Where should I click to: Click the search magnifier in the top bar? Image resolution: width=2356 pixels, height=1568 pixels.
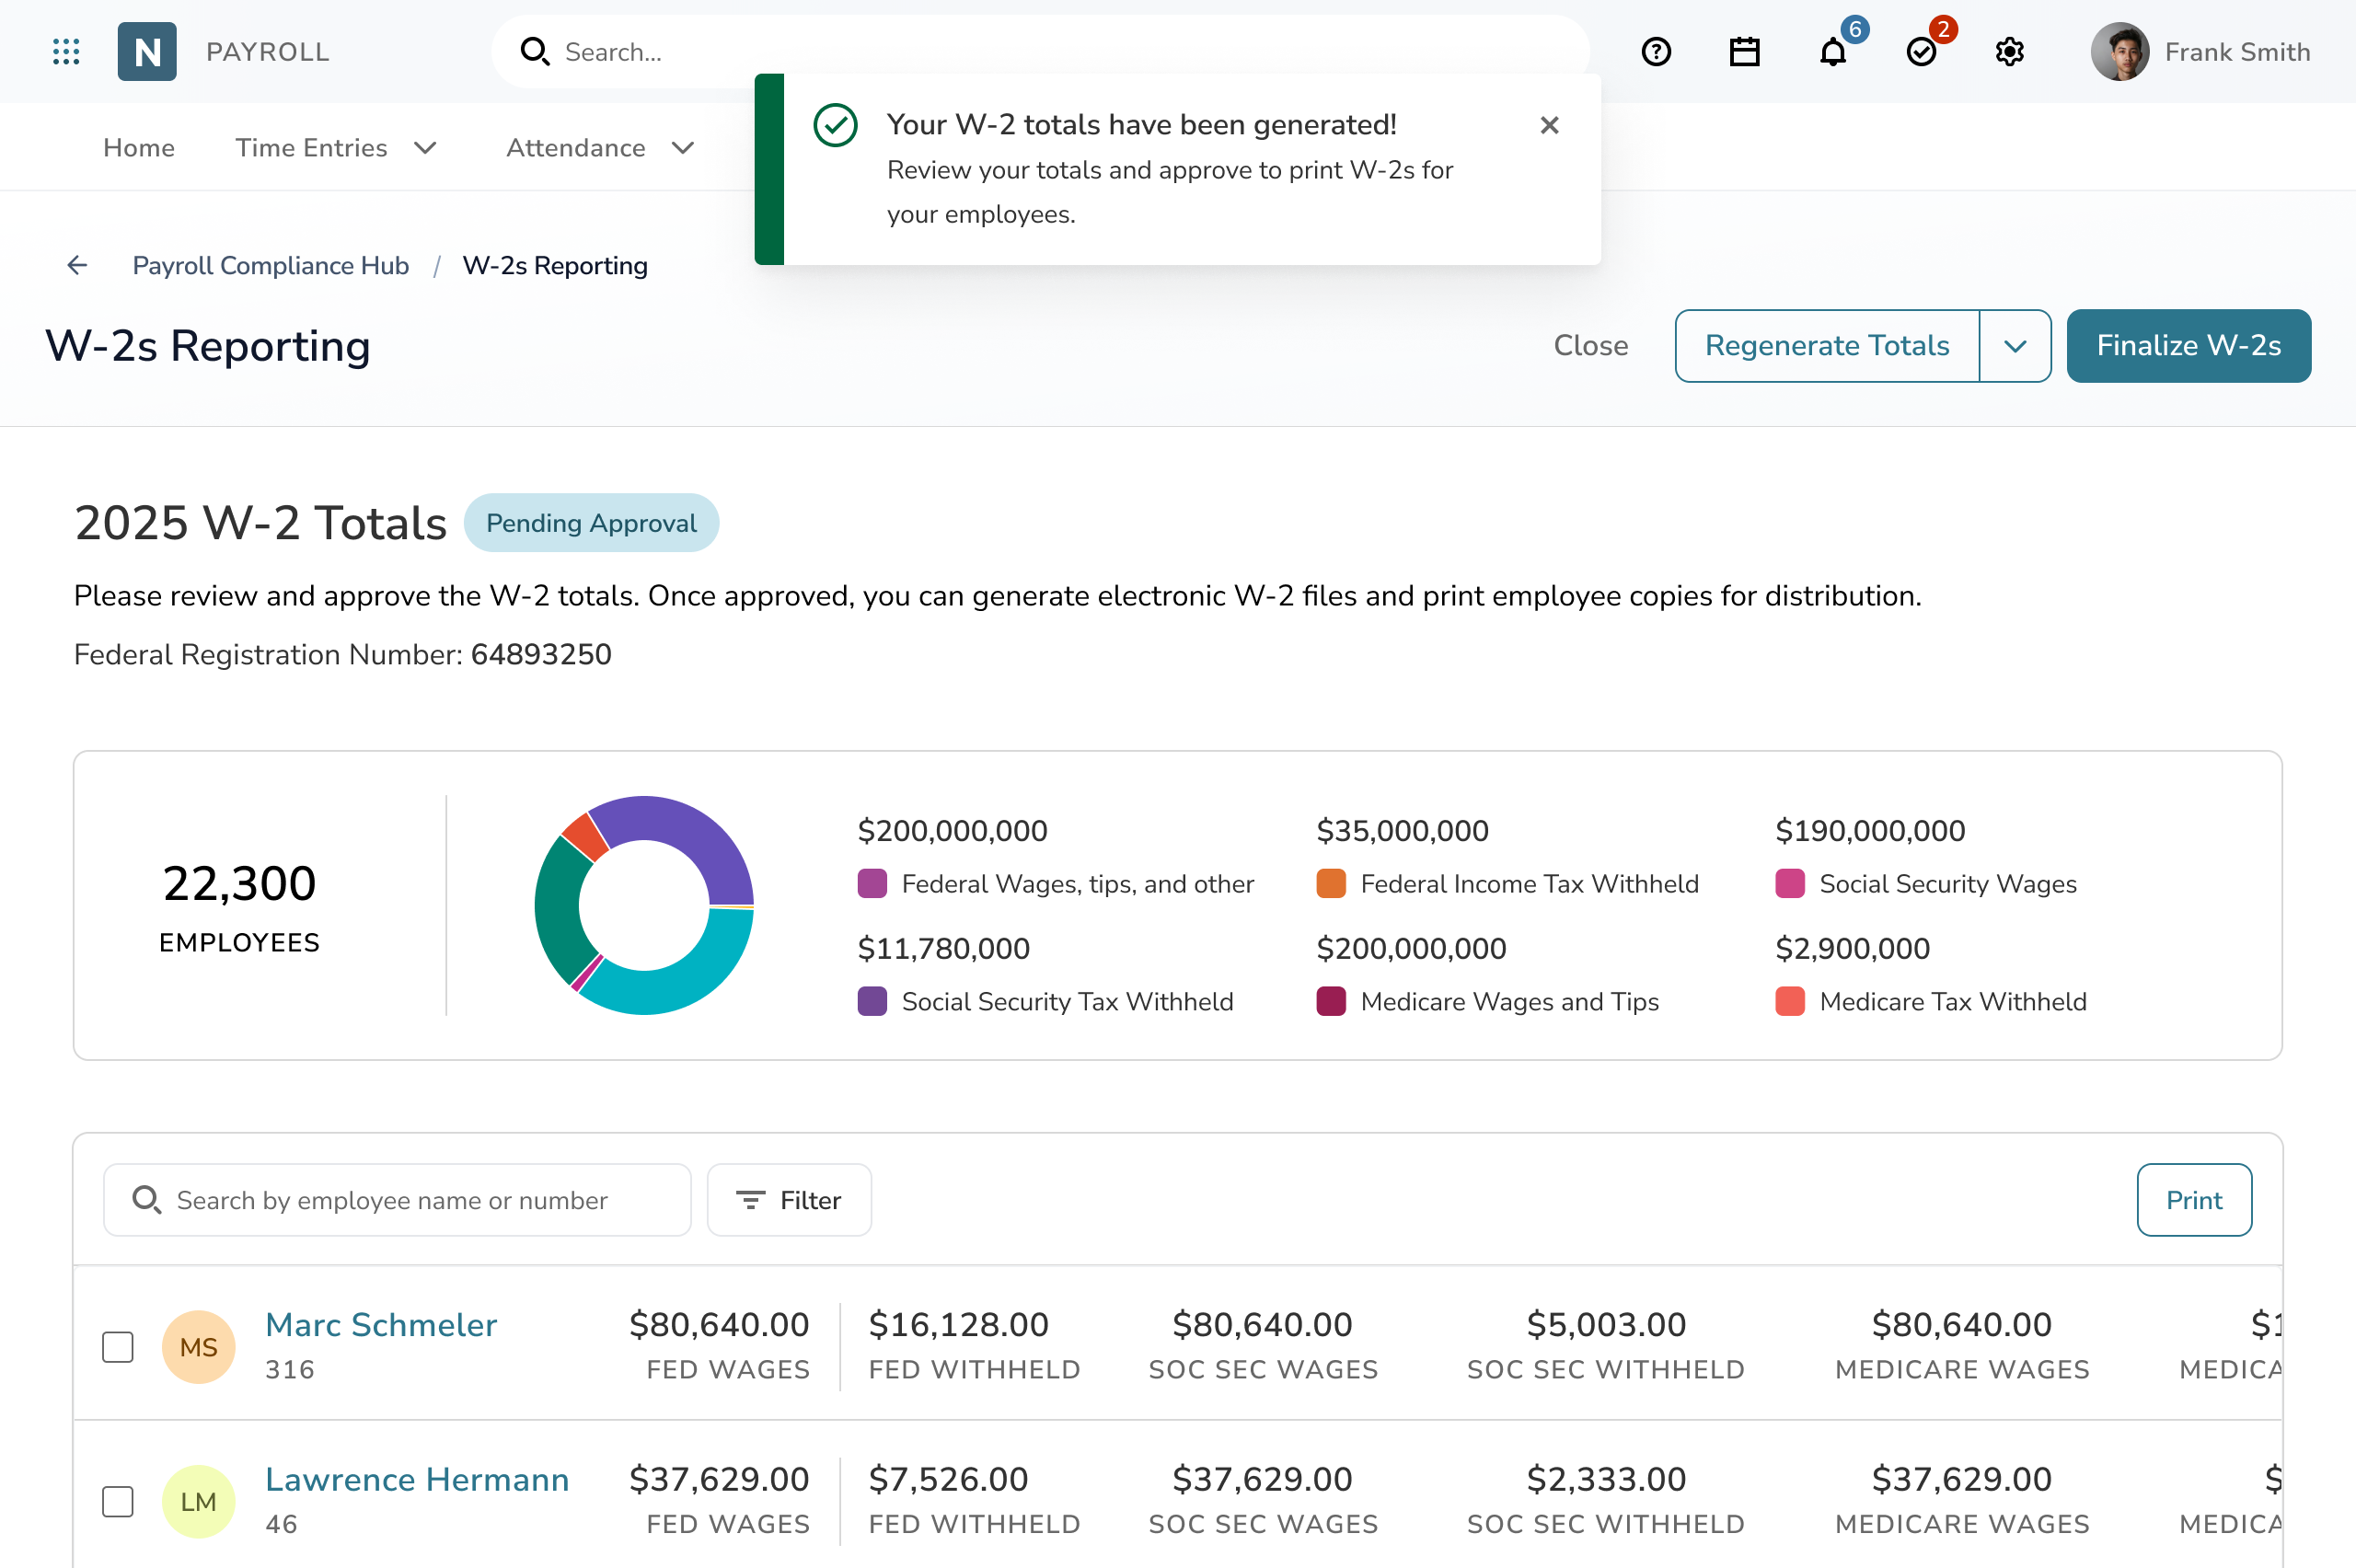click(x=535, y=51)
